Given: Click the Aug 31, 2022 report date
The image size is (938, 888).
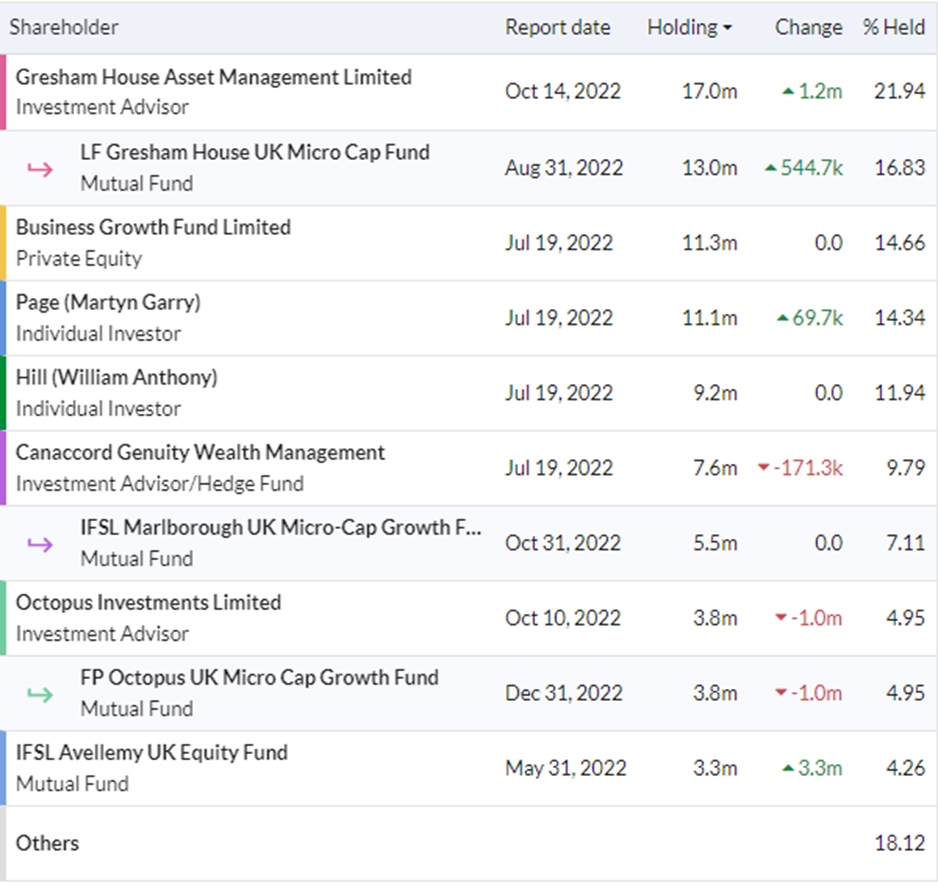Looking at the screenshot, I should tap(564, 168).
